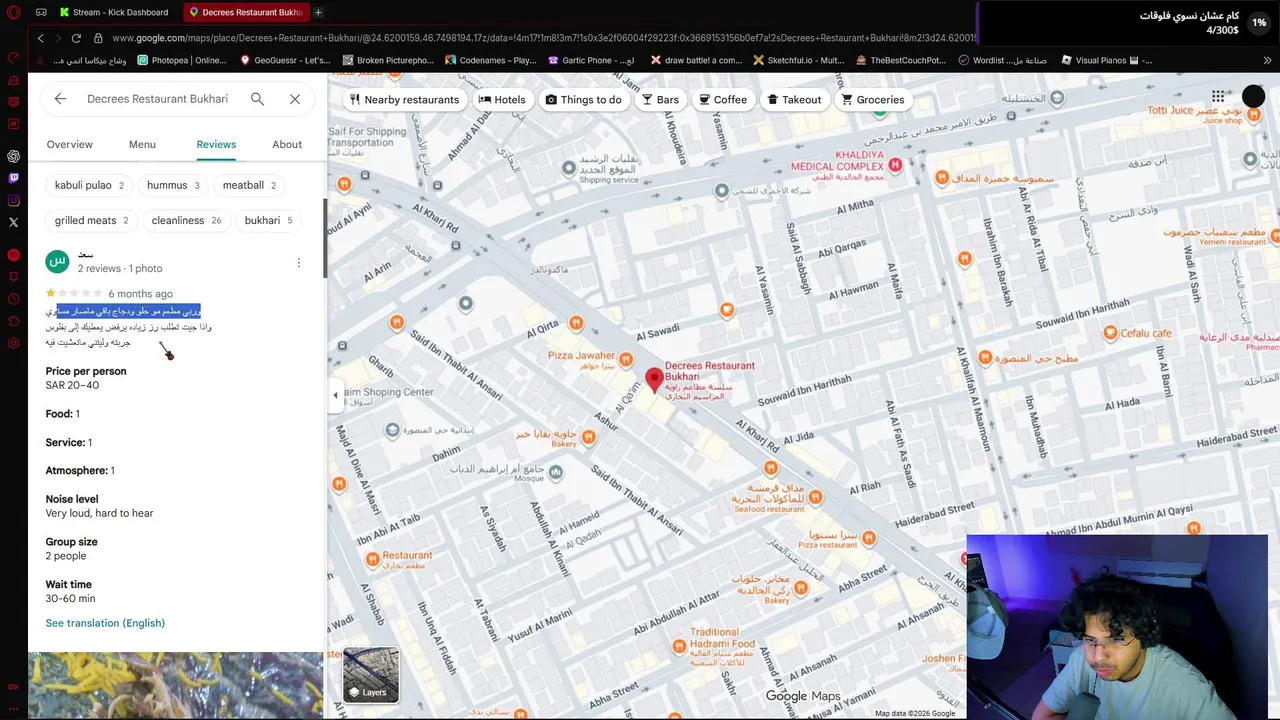Search nearby Coffee places
The image size is (1280, 720).
click(723, 99)
